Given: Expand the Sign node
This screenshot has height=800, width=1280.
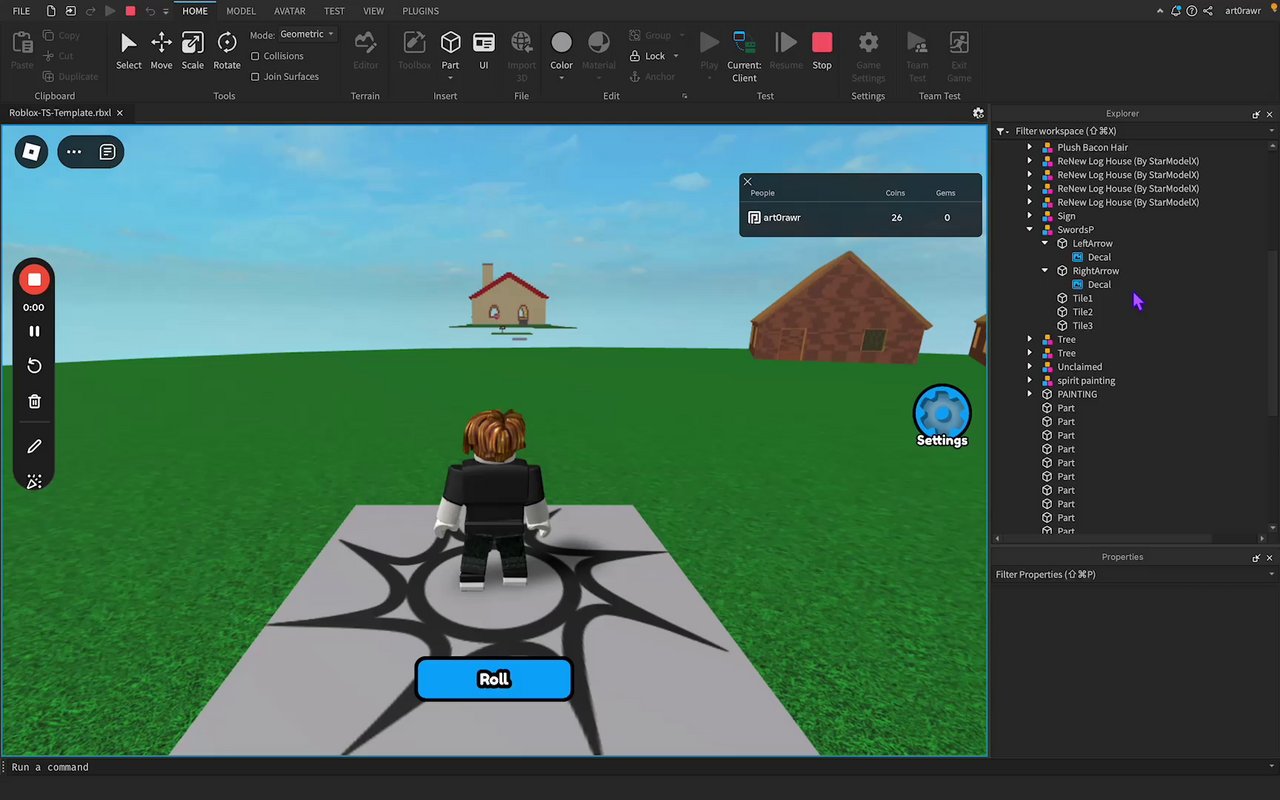Looking at the screenshot, I should [x=1030, y=216].
